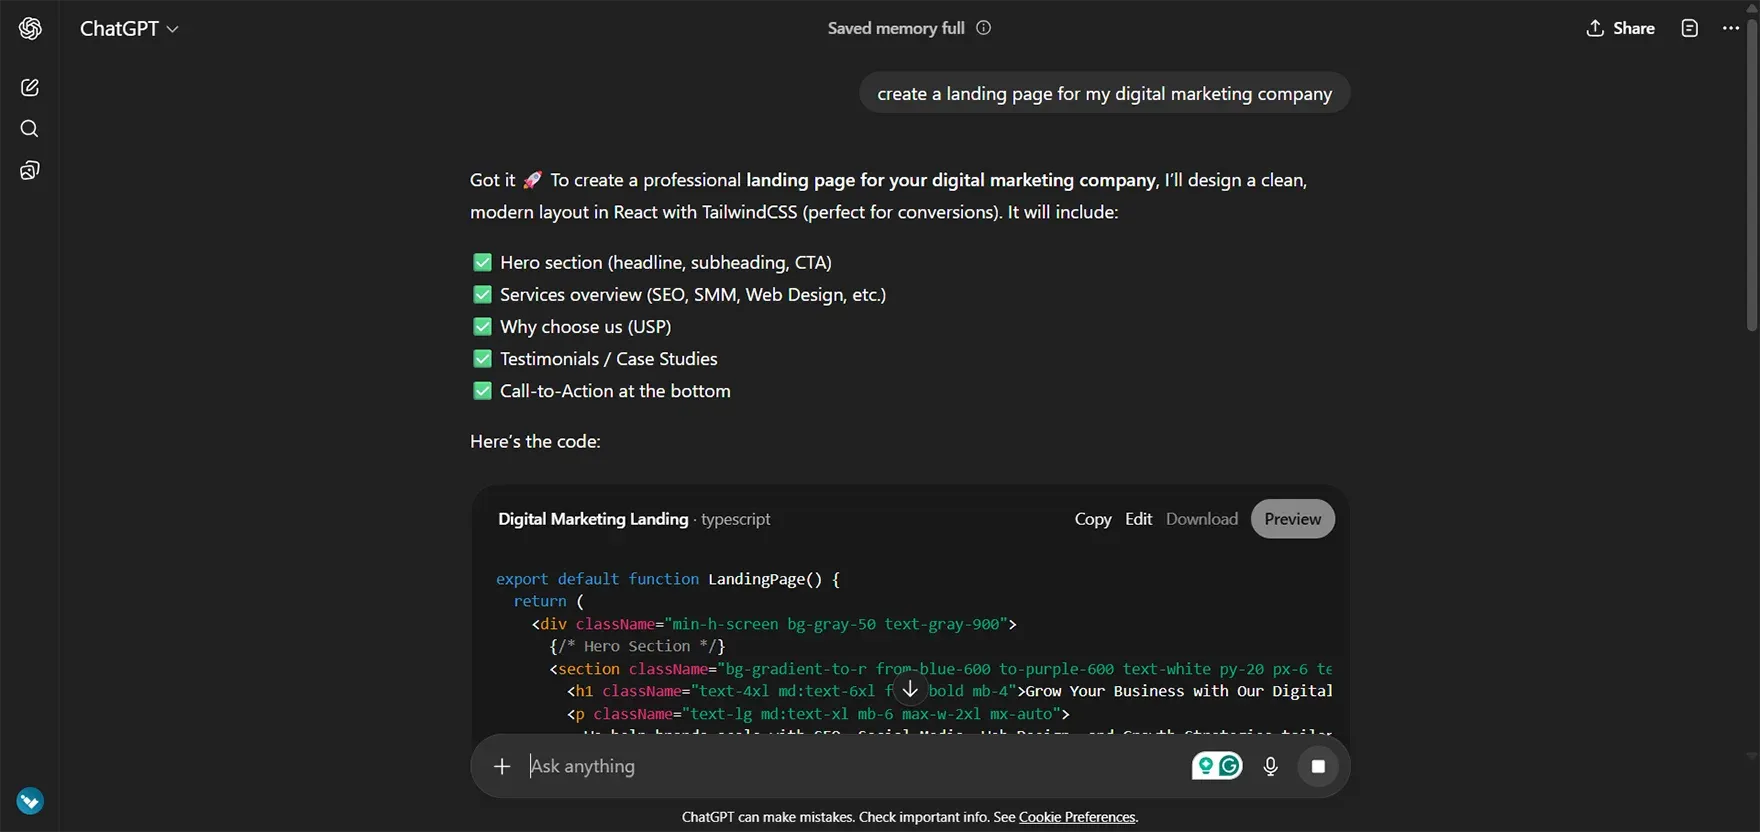Start voice dictation with microphone icon
Screen dimensions: 1760x832
coord(1270,766)
